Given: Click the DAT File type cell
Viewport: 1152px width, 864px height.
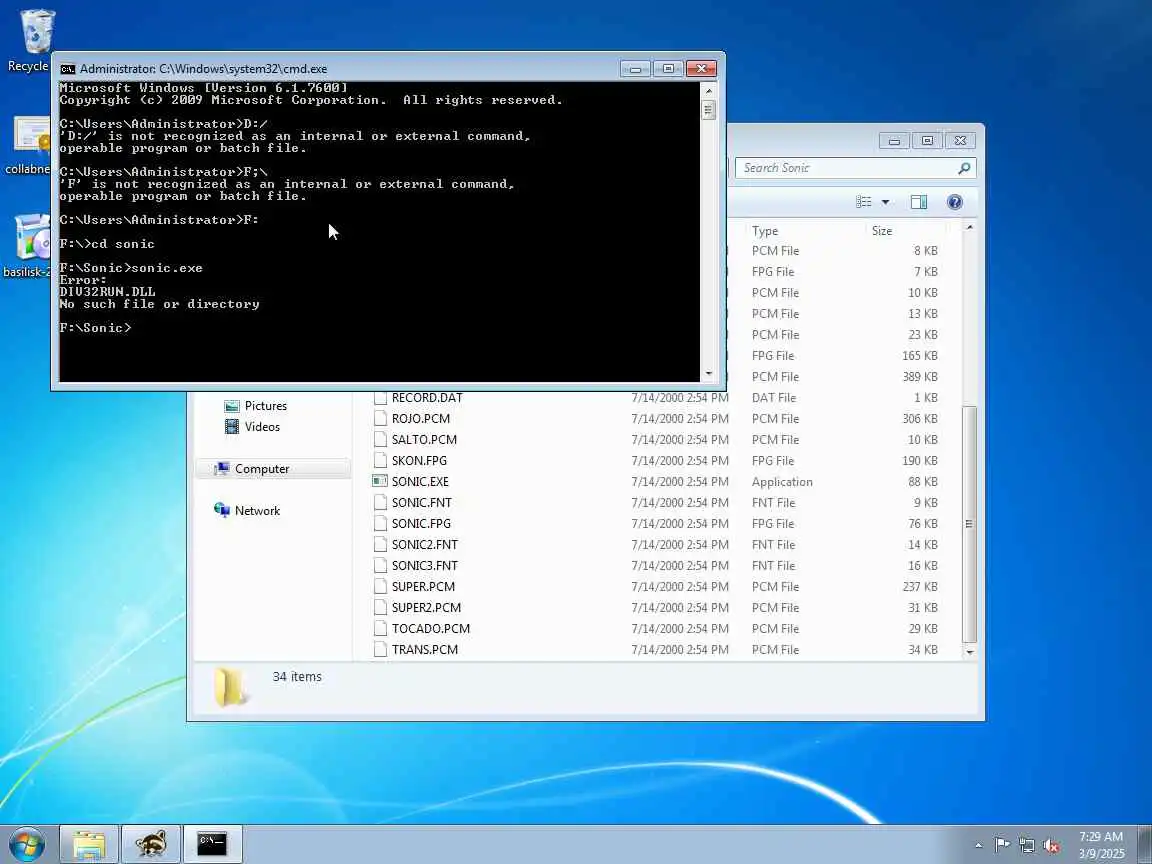Looking at the screenshot, I should pos(774,397).
